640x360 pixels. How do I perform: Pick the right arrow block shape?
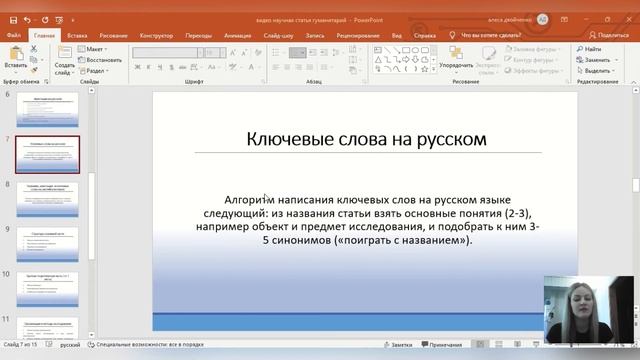406,60
